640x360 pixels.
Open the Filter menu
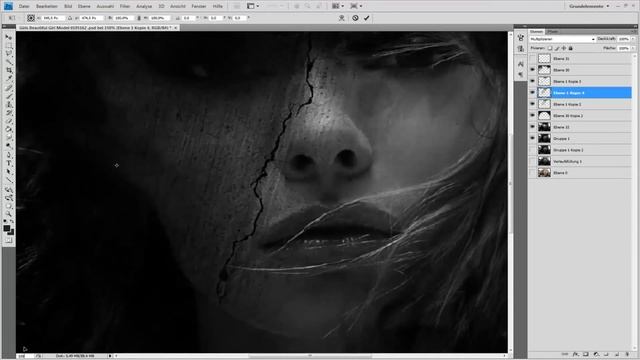coord(125,6)
